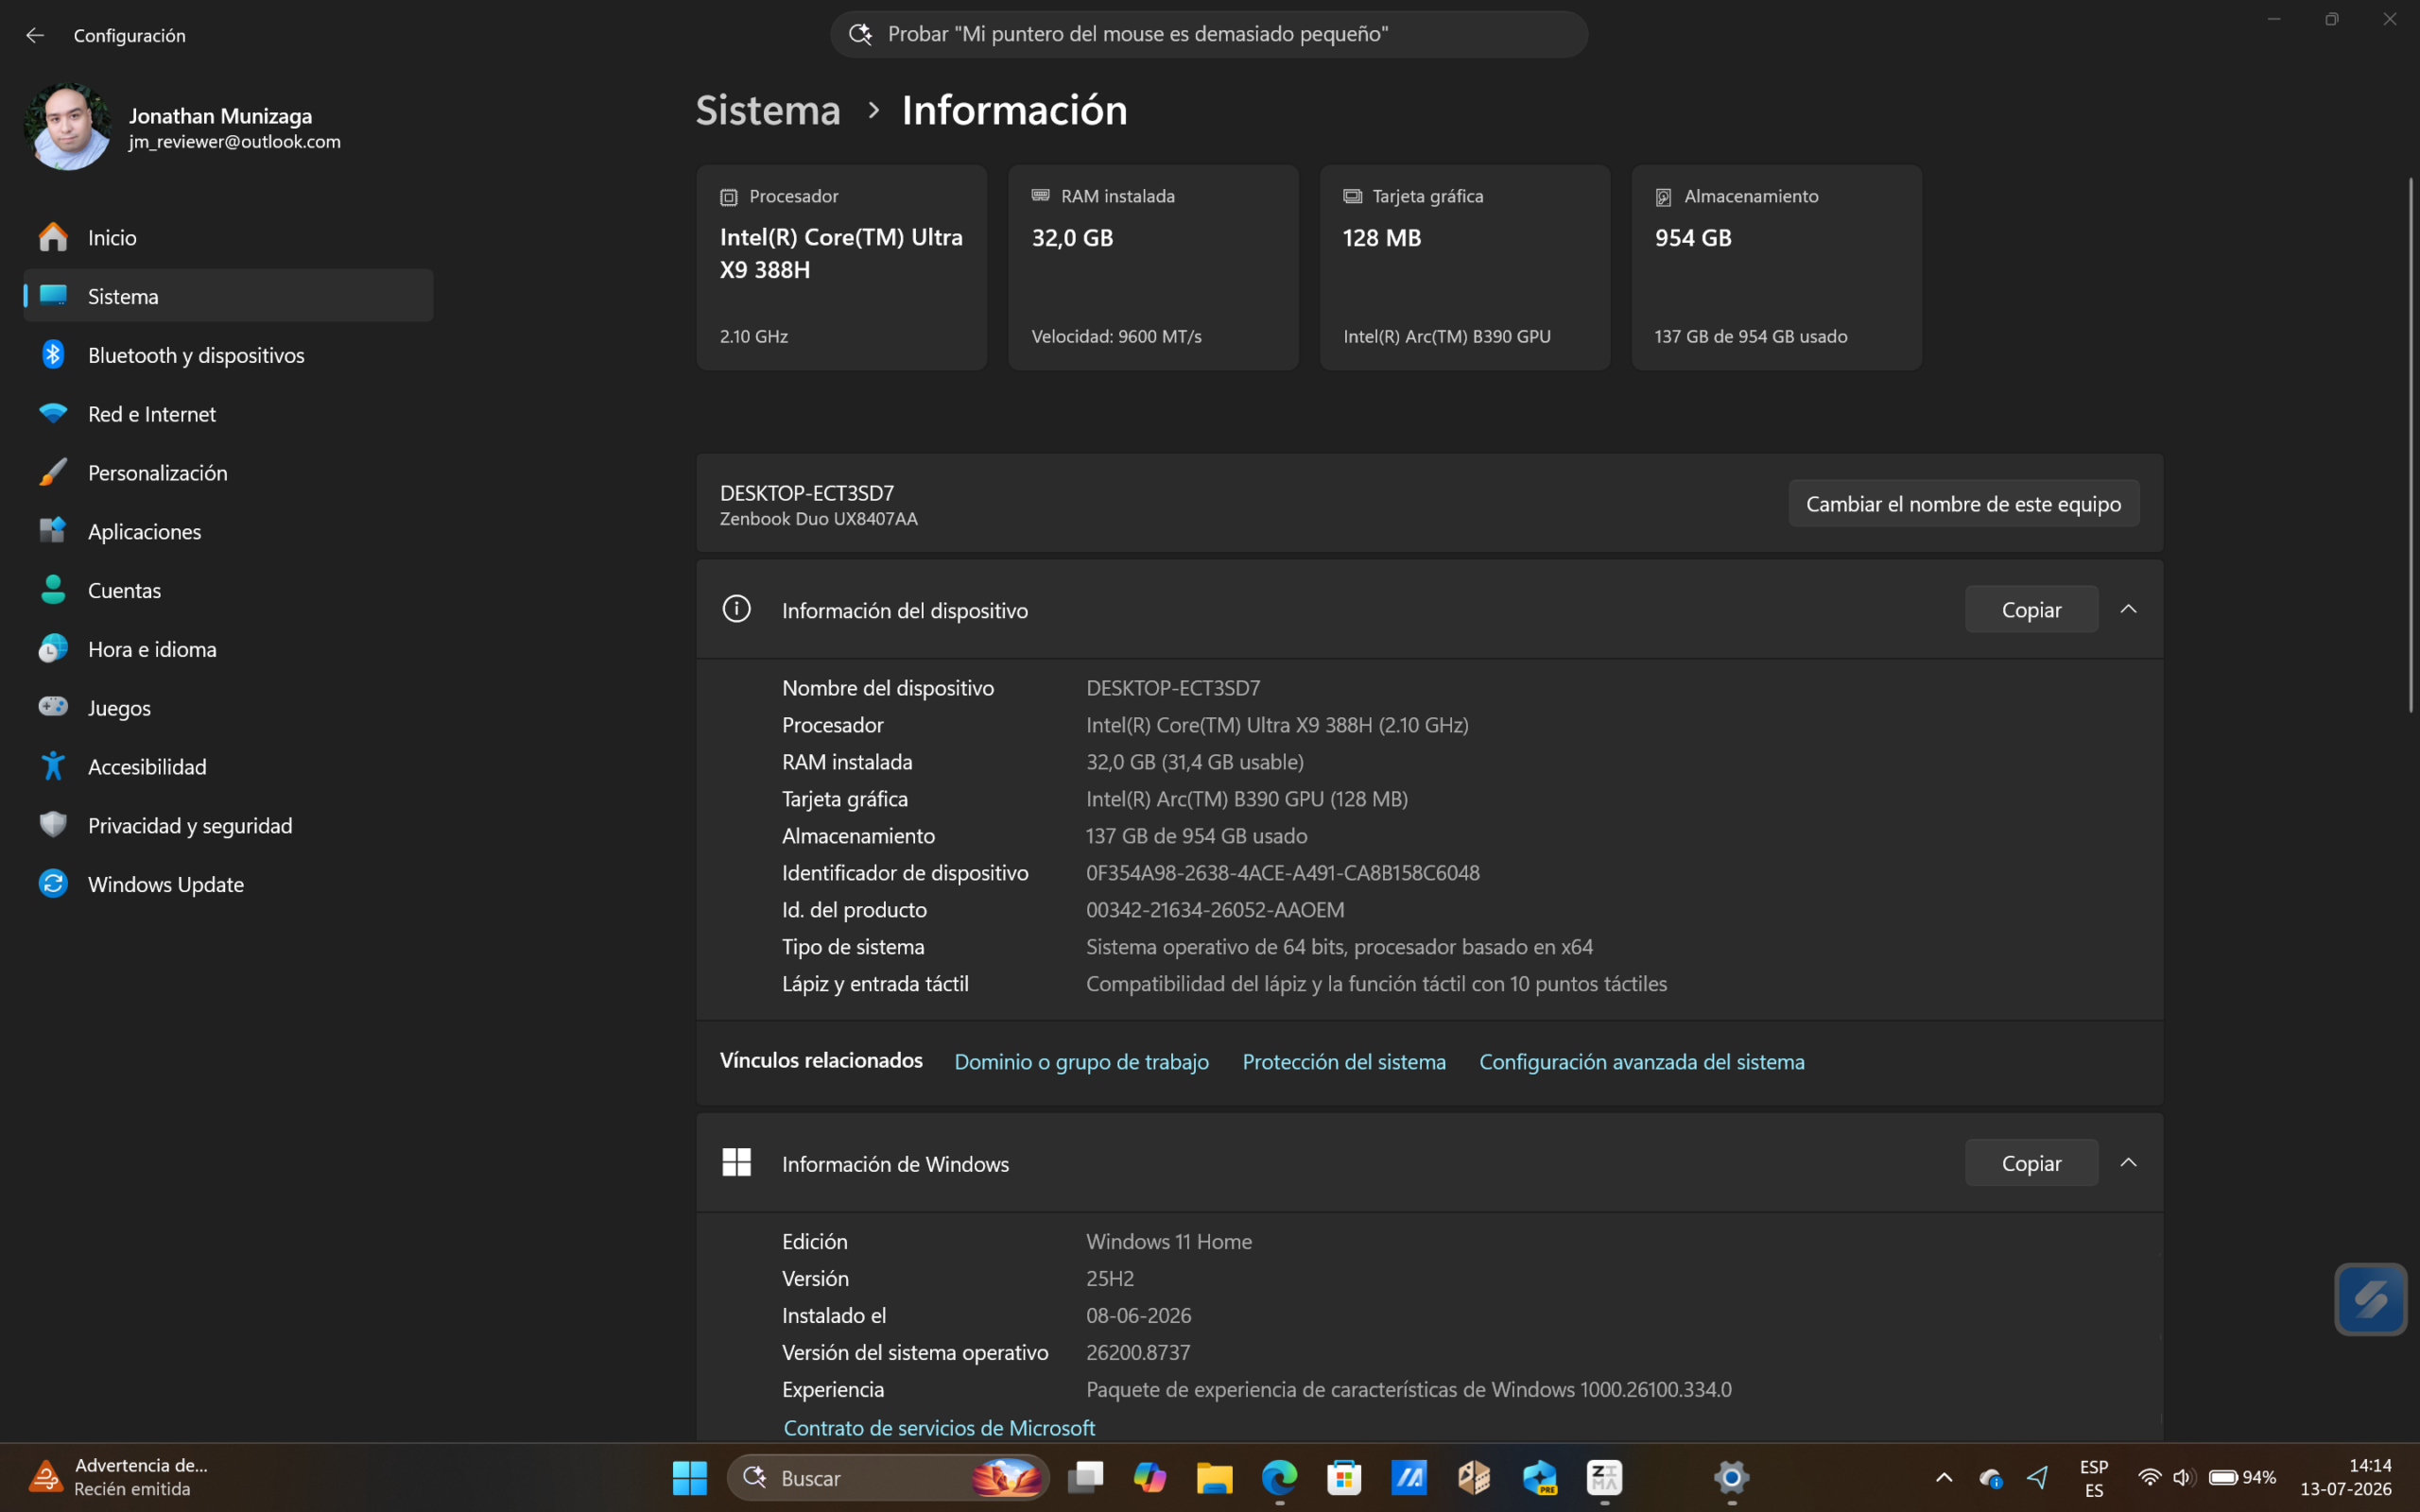
Task: Open Wi-Fi network quick settings
Action: pyautogui.click(x=2149, y=1478)
